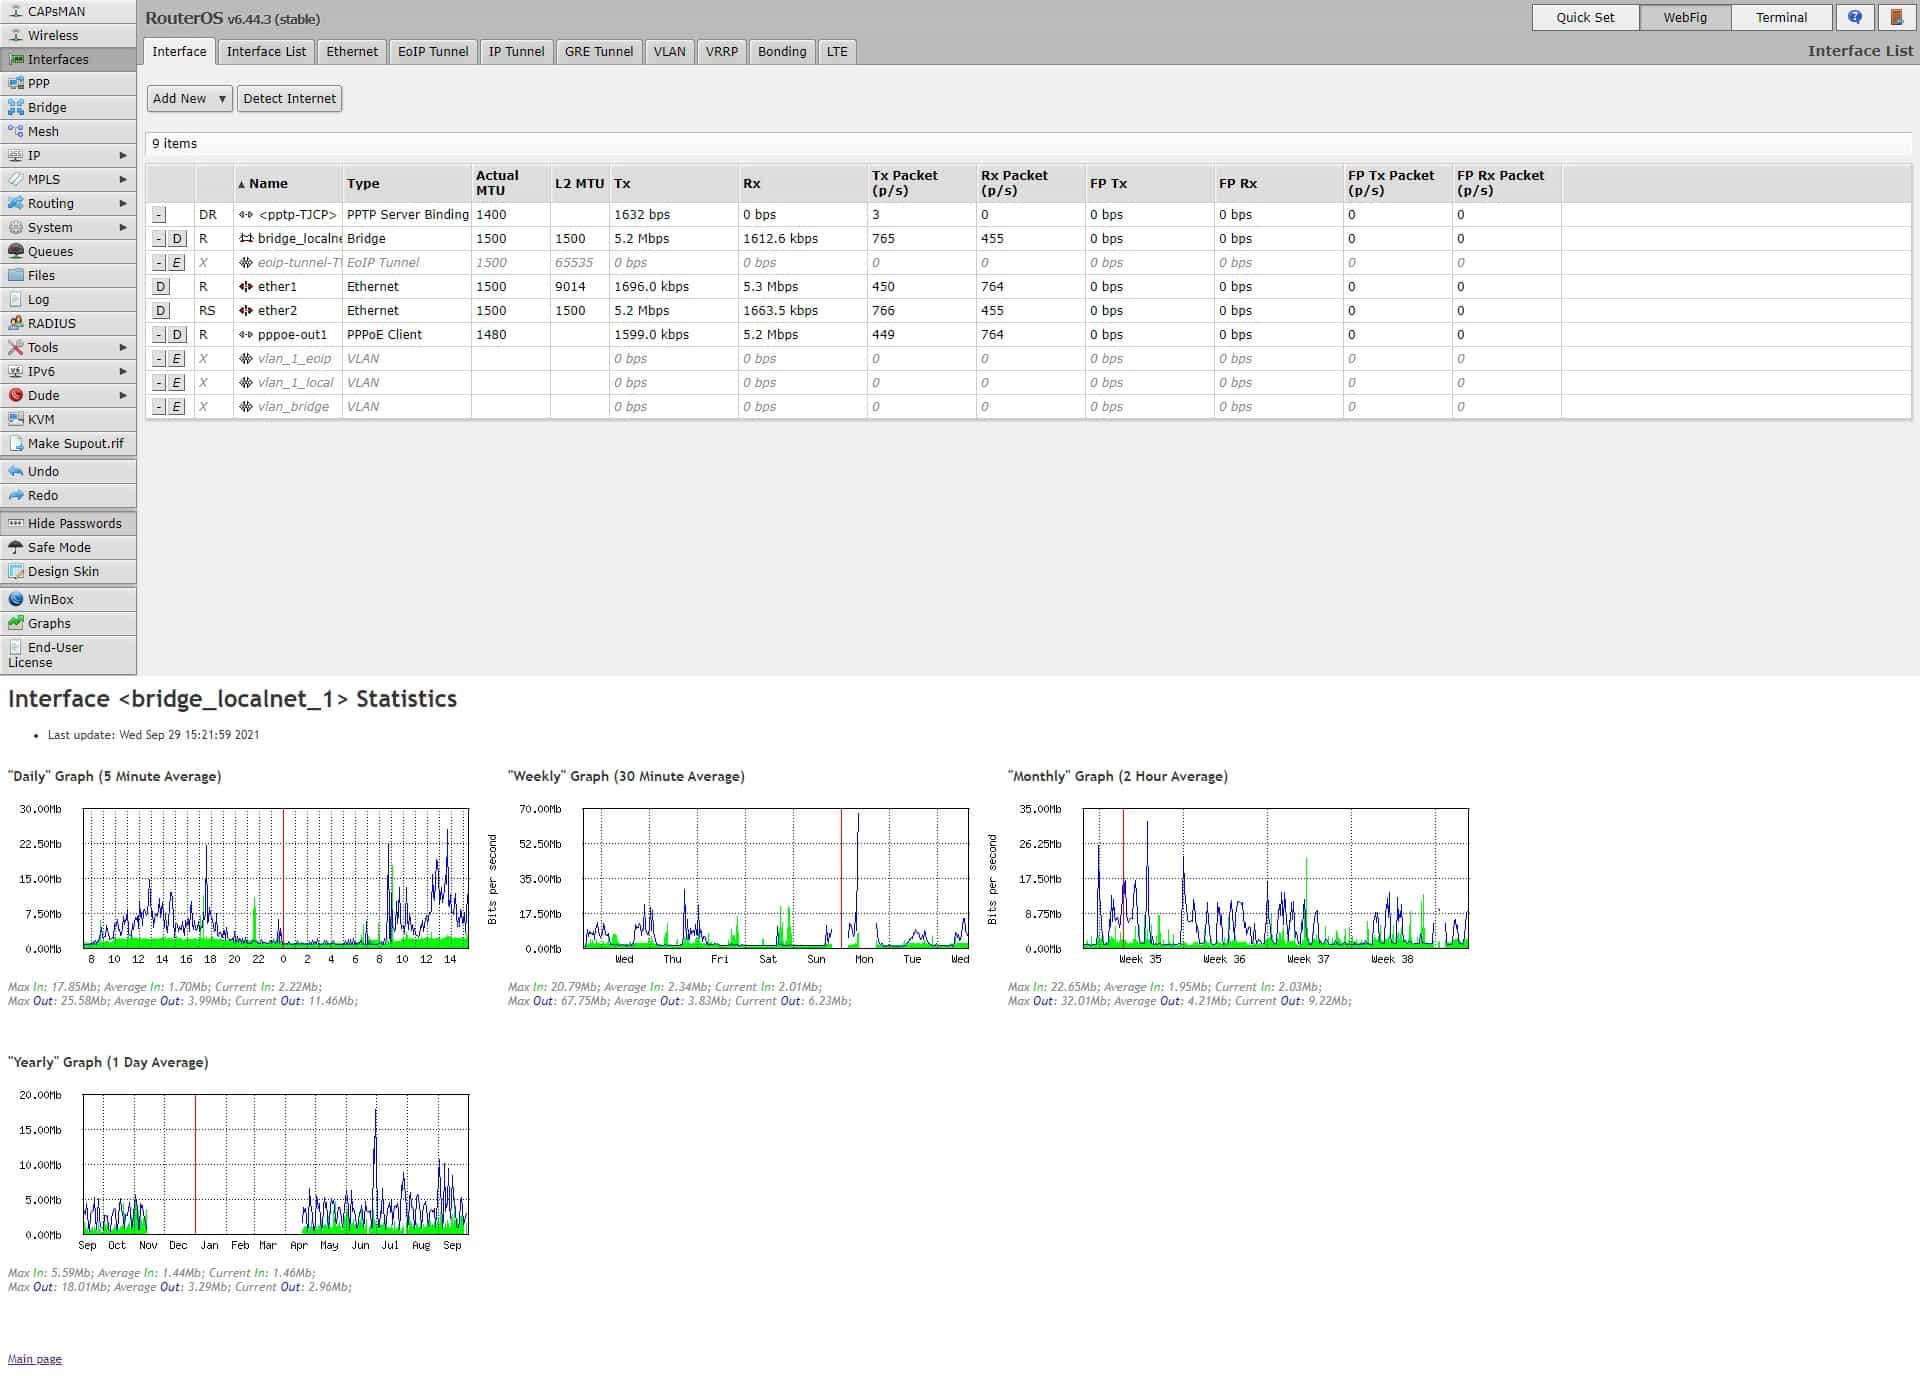Image resolution: width=1920 pixels, height=1376 pixels.
Task: Launch WinBox from the sidebar
Action: 50,599
